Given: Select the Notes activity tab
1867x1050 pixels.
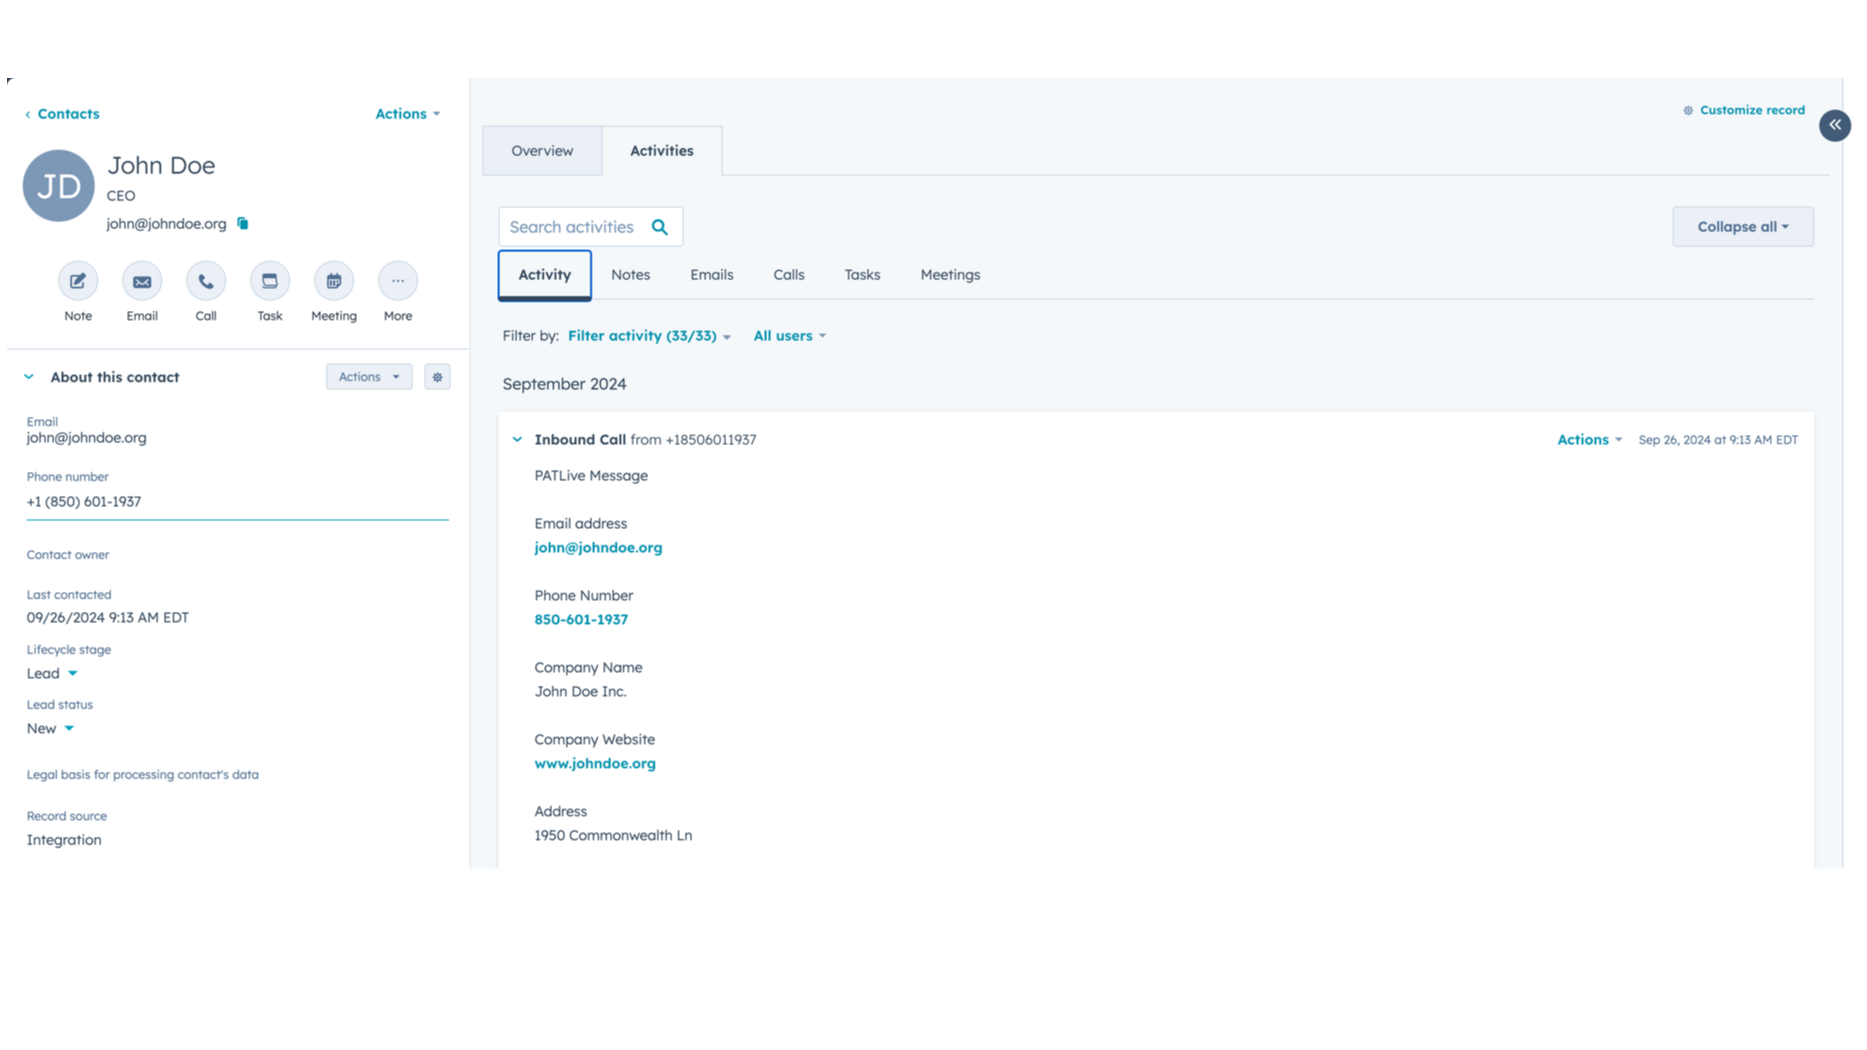Looking at the screenshot, I should (630, 275).
